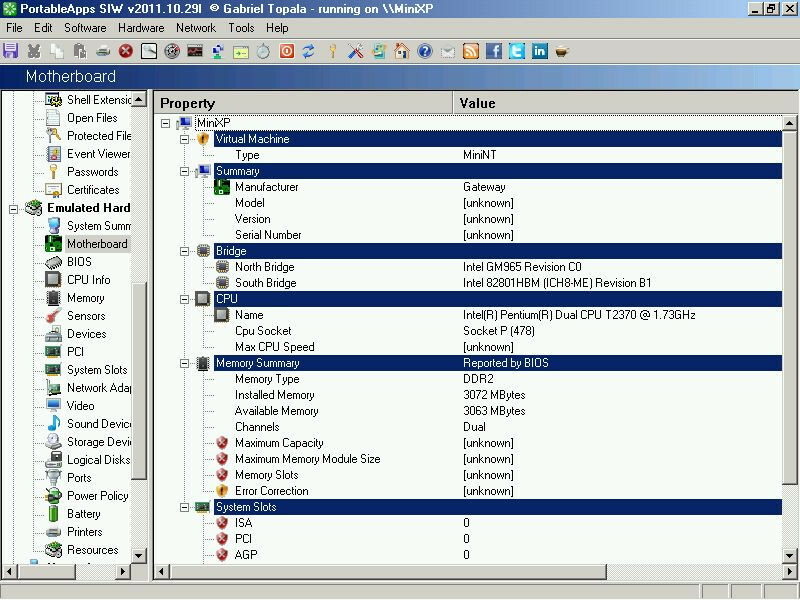The width and height of the screenshot is (800, 600).
Task: Collapse the Virtual Machine section
Action: click(x=185, y=139)
